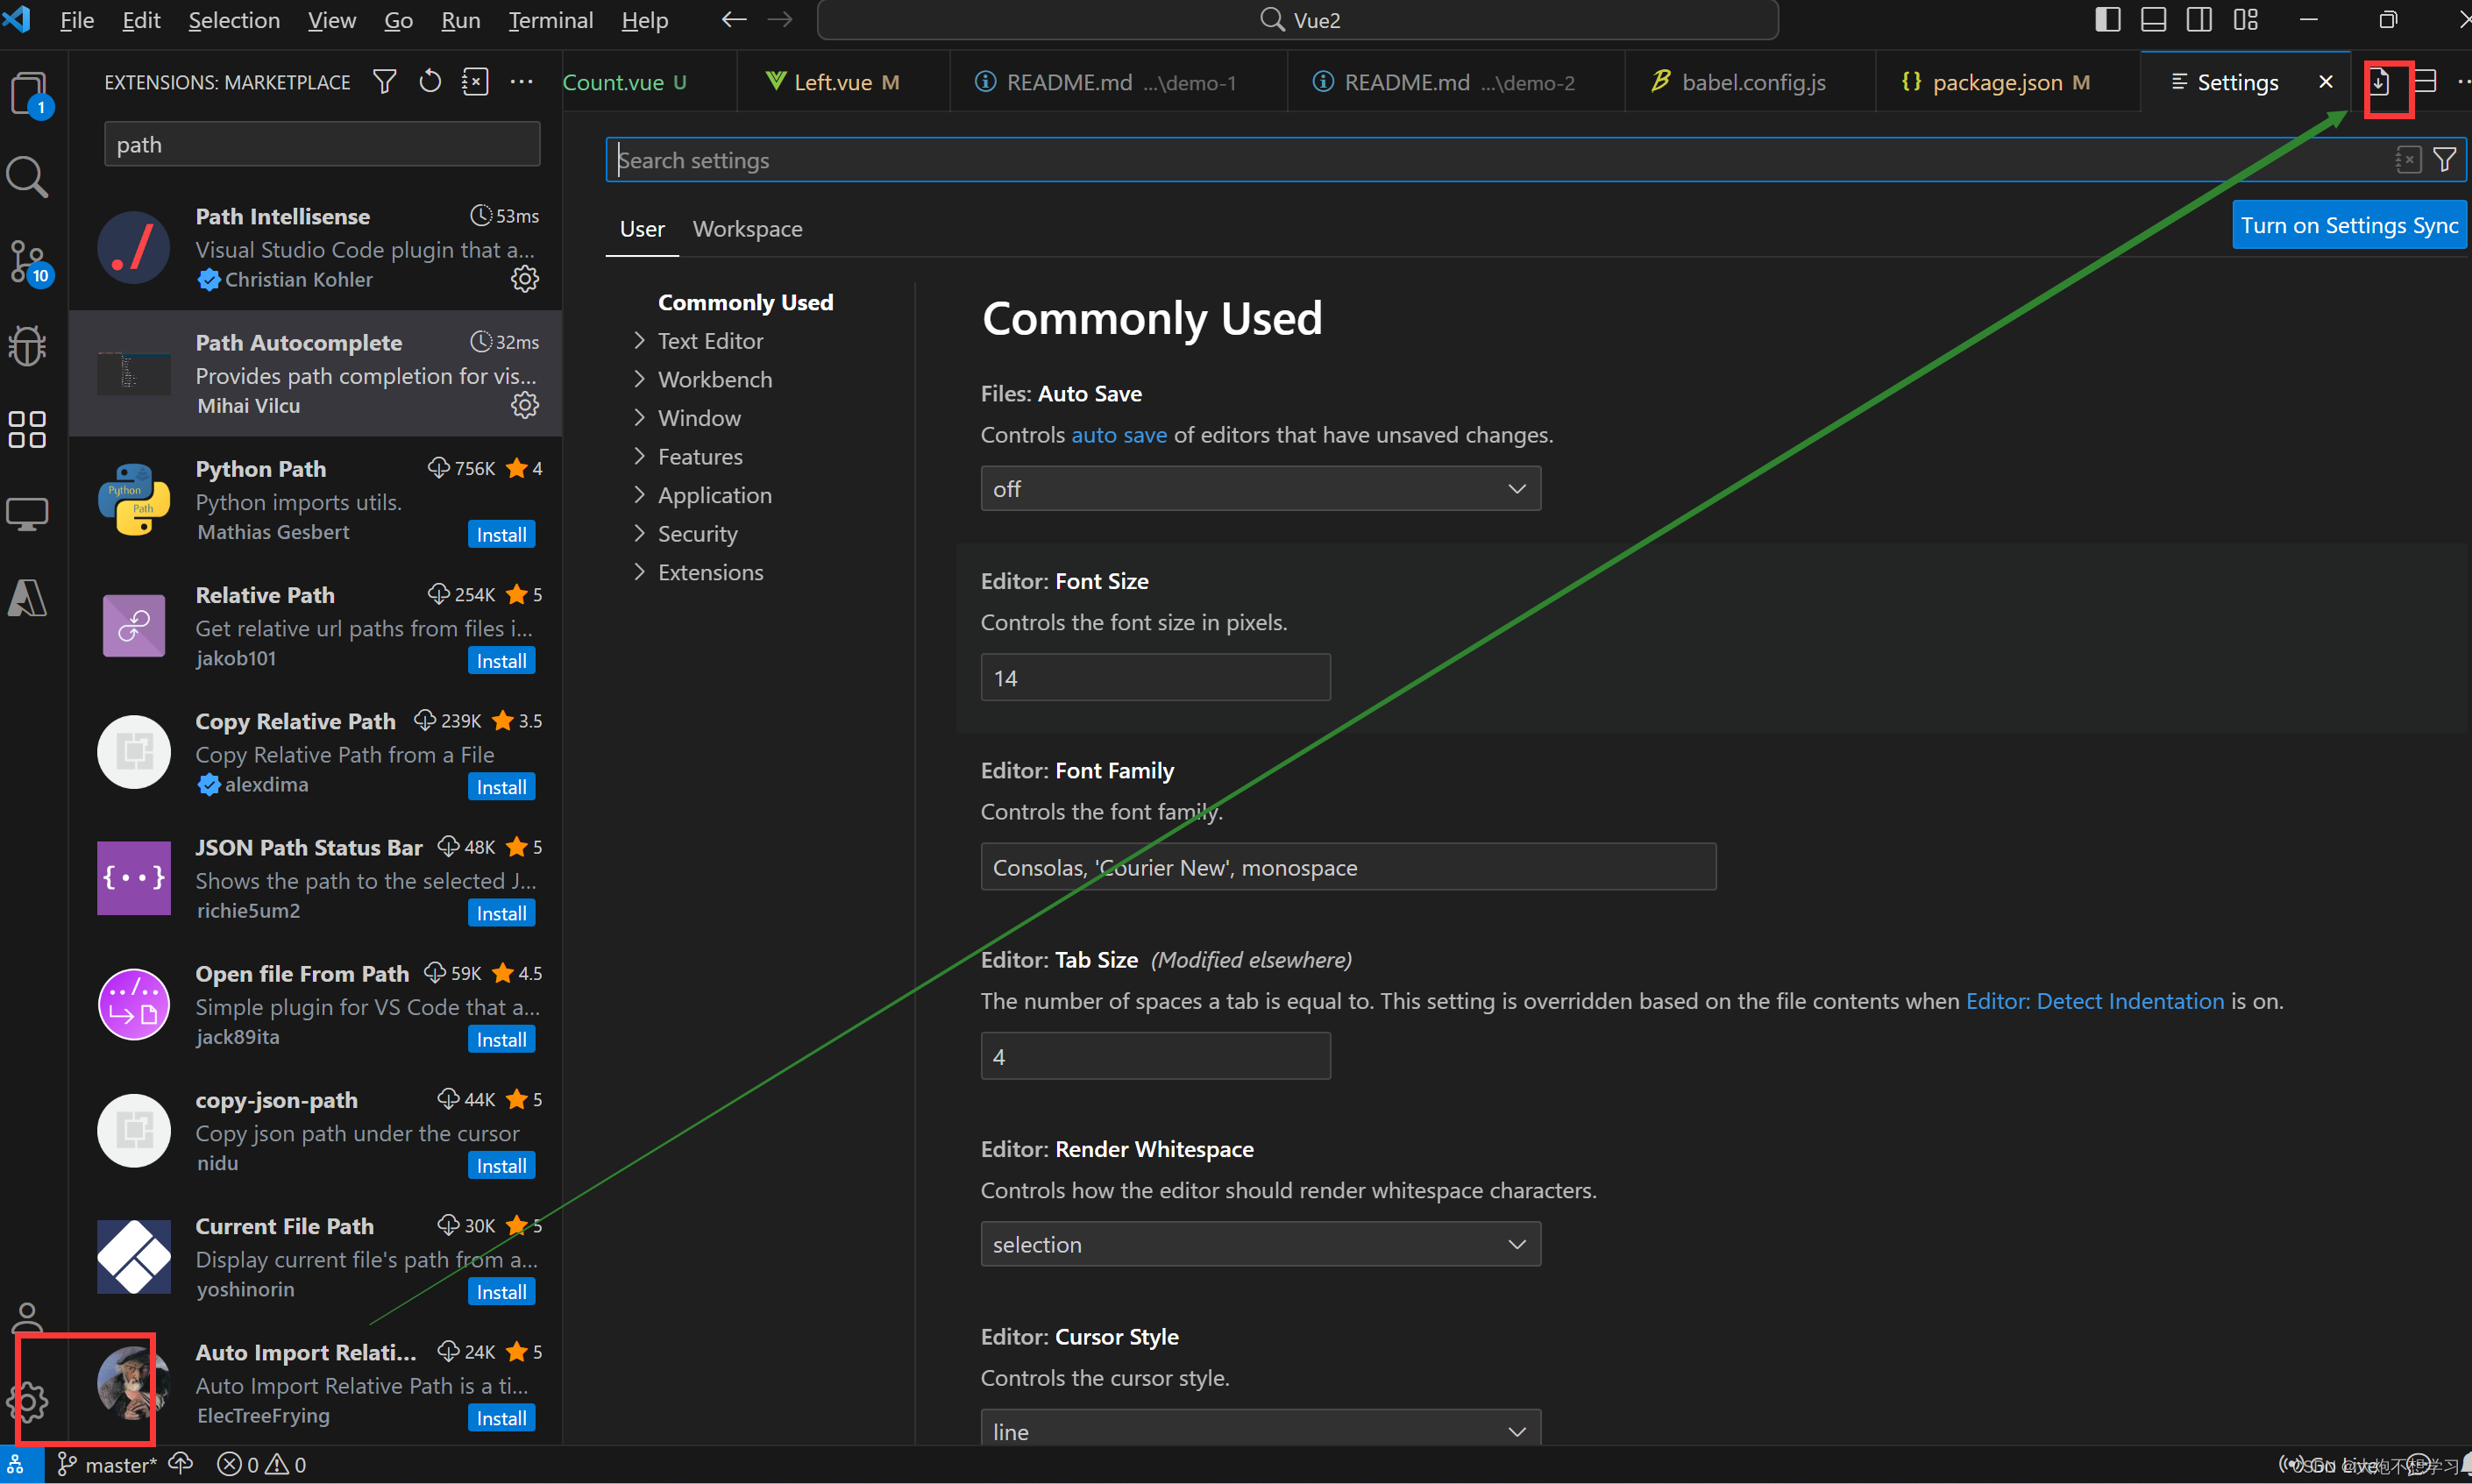Publish changes with the cloud upload icon
The image size is (2472, 1484).
(181, 1465)
